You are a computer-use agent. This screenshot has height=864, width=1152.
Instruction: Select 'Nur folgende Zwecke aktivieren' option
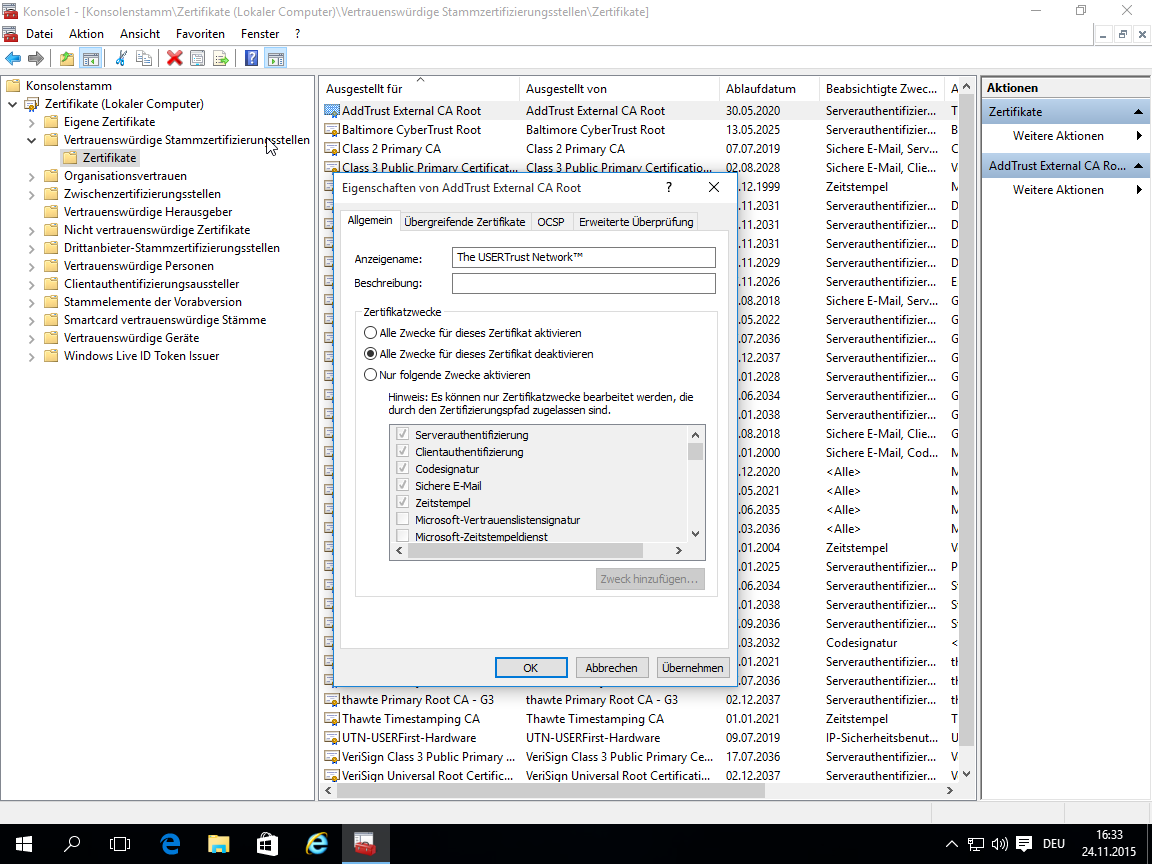pyautogui.click(x=370, y=375)
